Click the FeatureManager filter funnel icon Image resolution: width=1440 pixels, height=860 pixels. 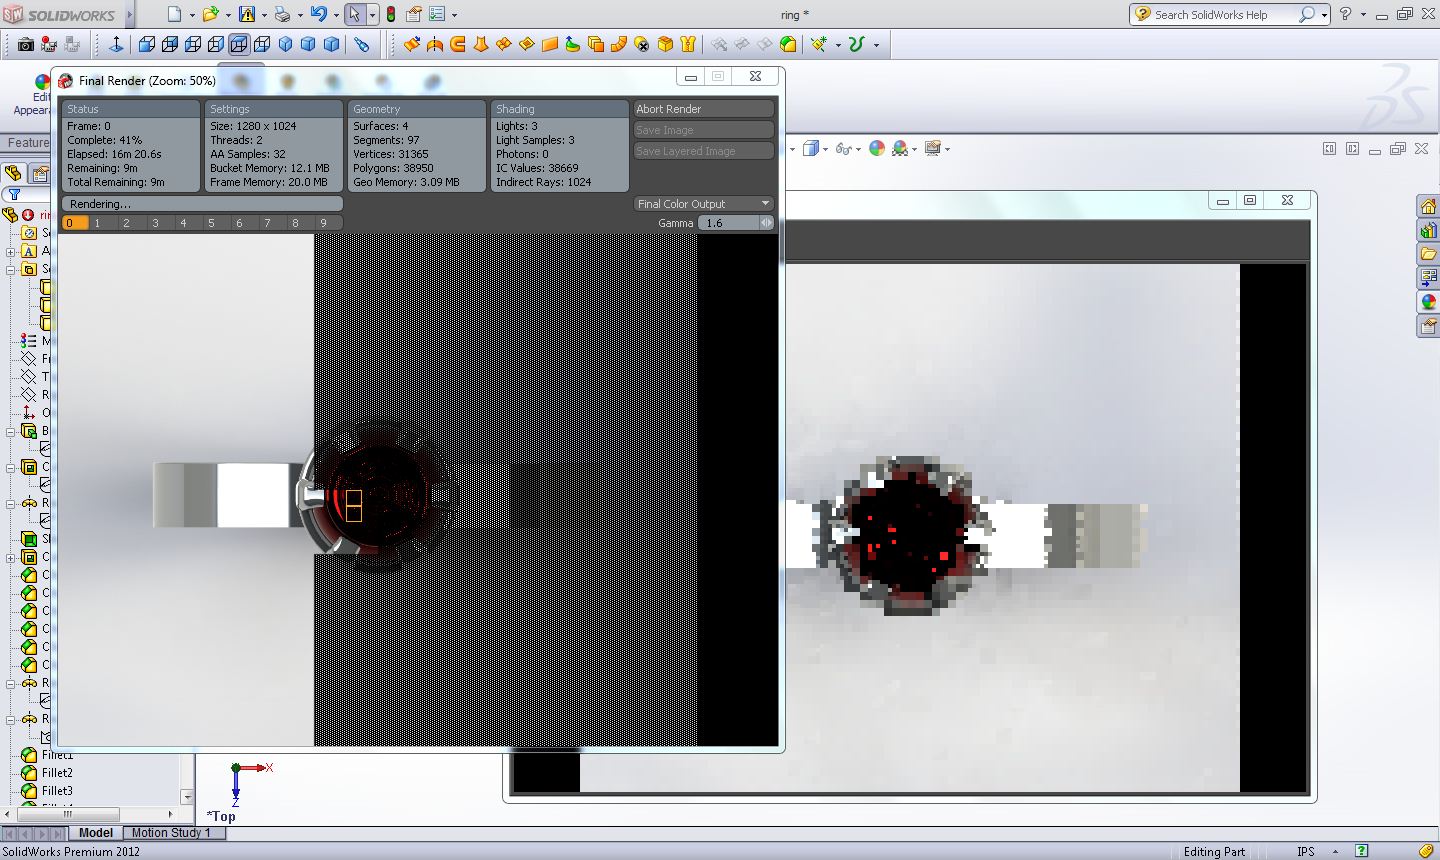14,194
